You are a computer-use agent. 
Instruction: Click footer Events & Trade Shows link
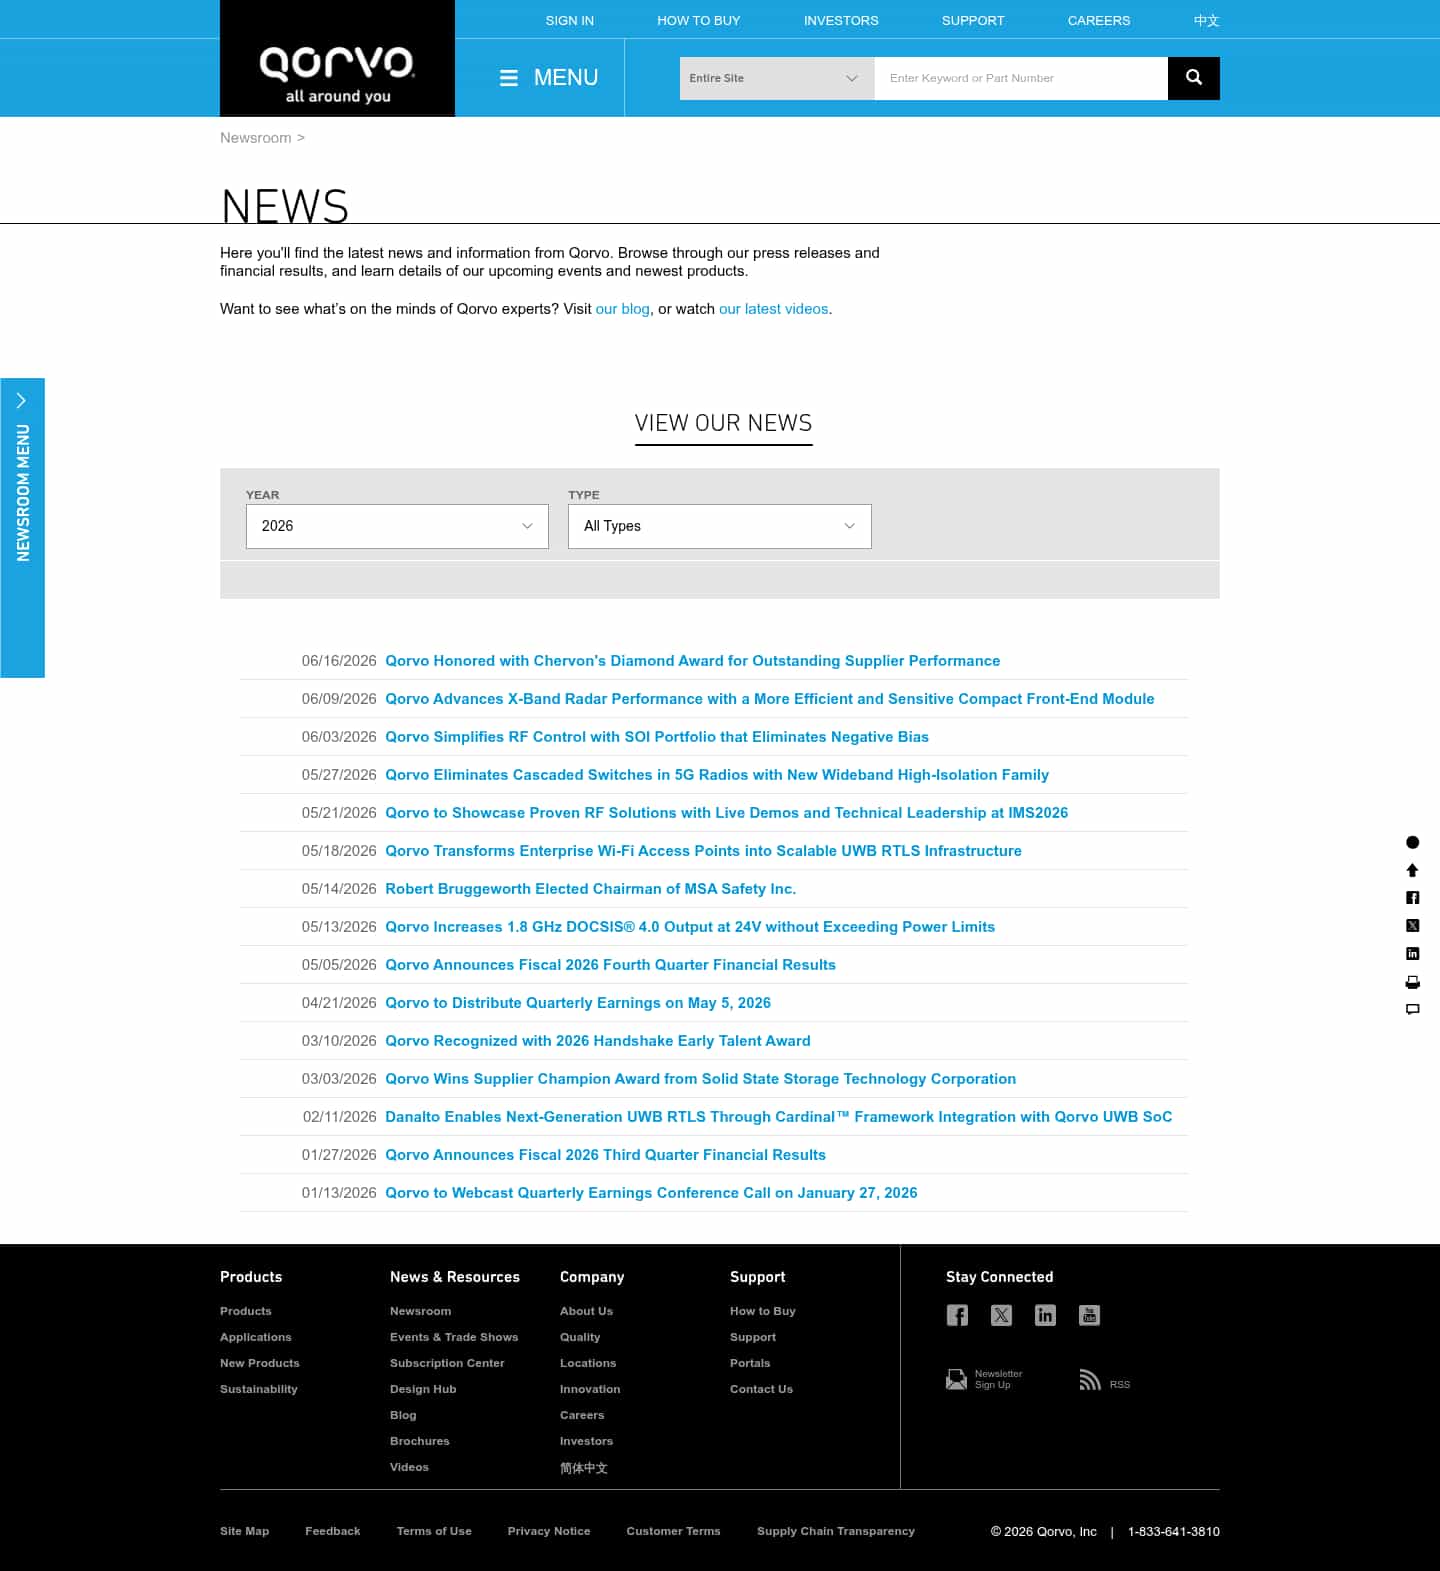tap(454, 1337)
